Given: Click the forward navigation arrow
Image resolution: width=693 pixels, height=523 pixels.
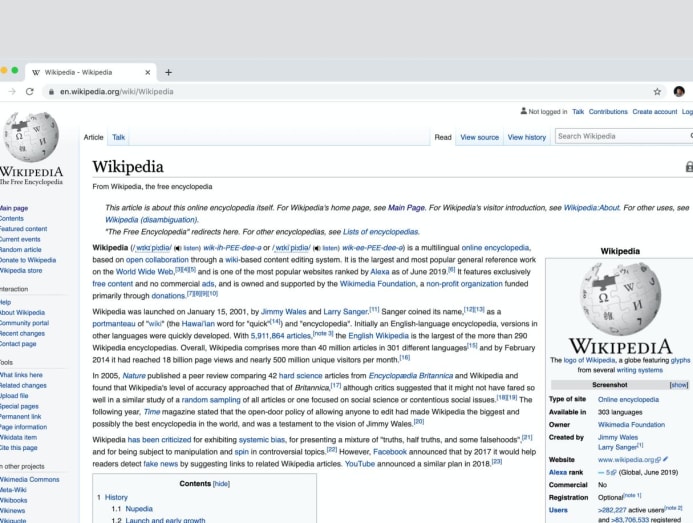Looking at the screenshot, I should point(12,92).
